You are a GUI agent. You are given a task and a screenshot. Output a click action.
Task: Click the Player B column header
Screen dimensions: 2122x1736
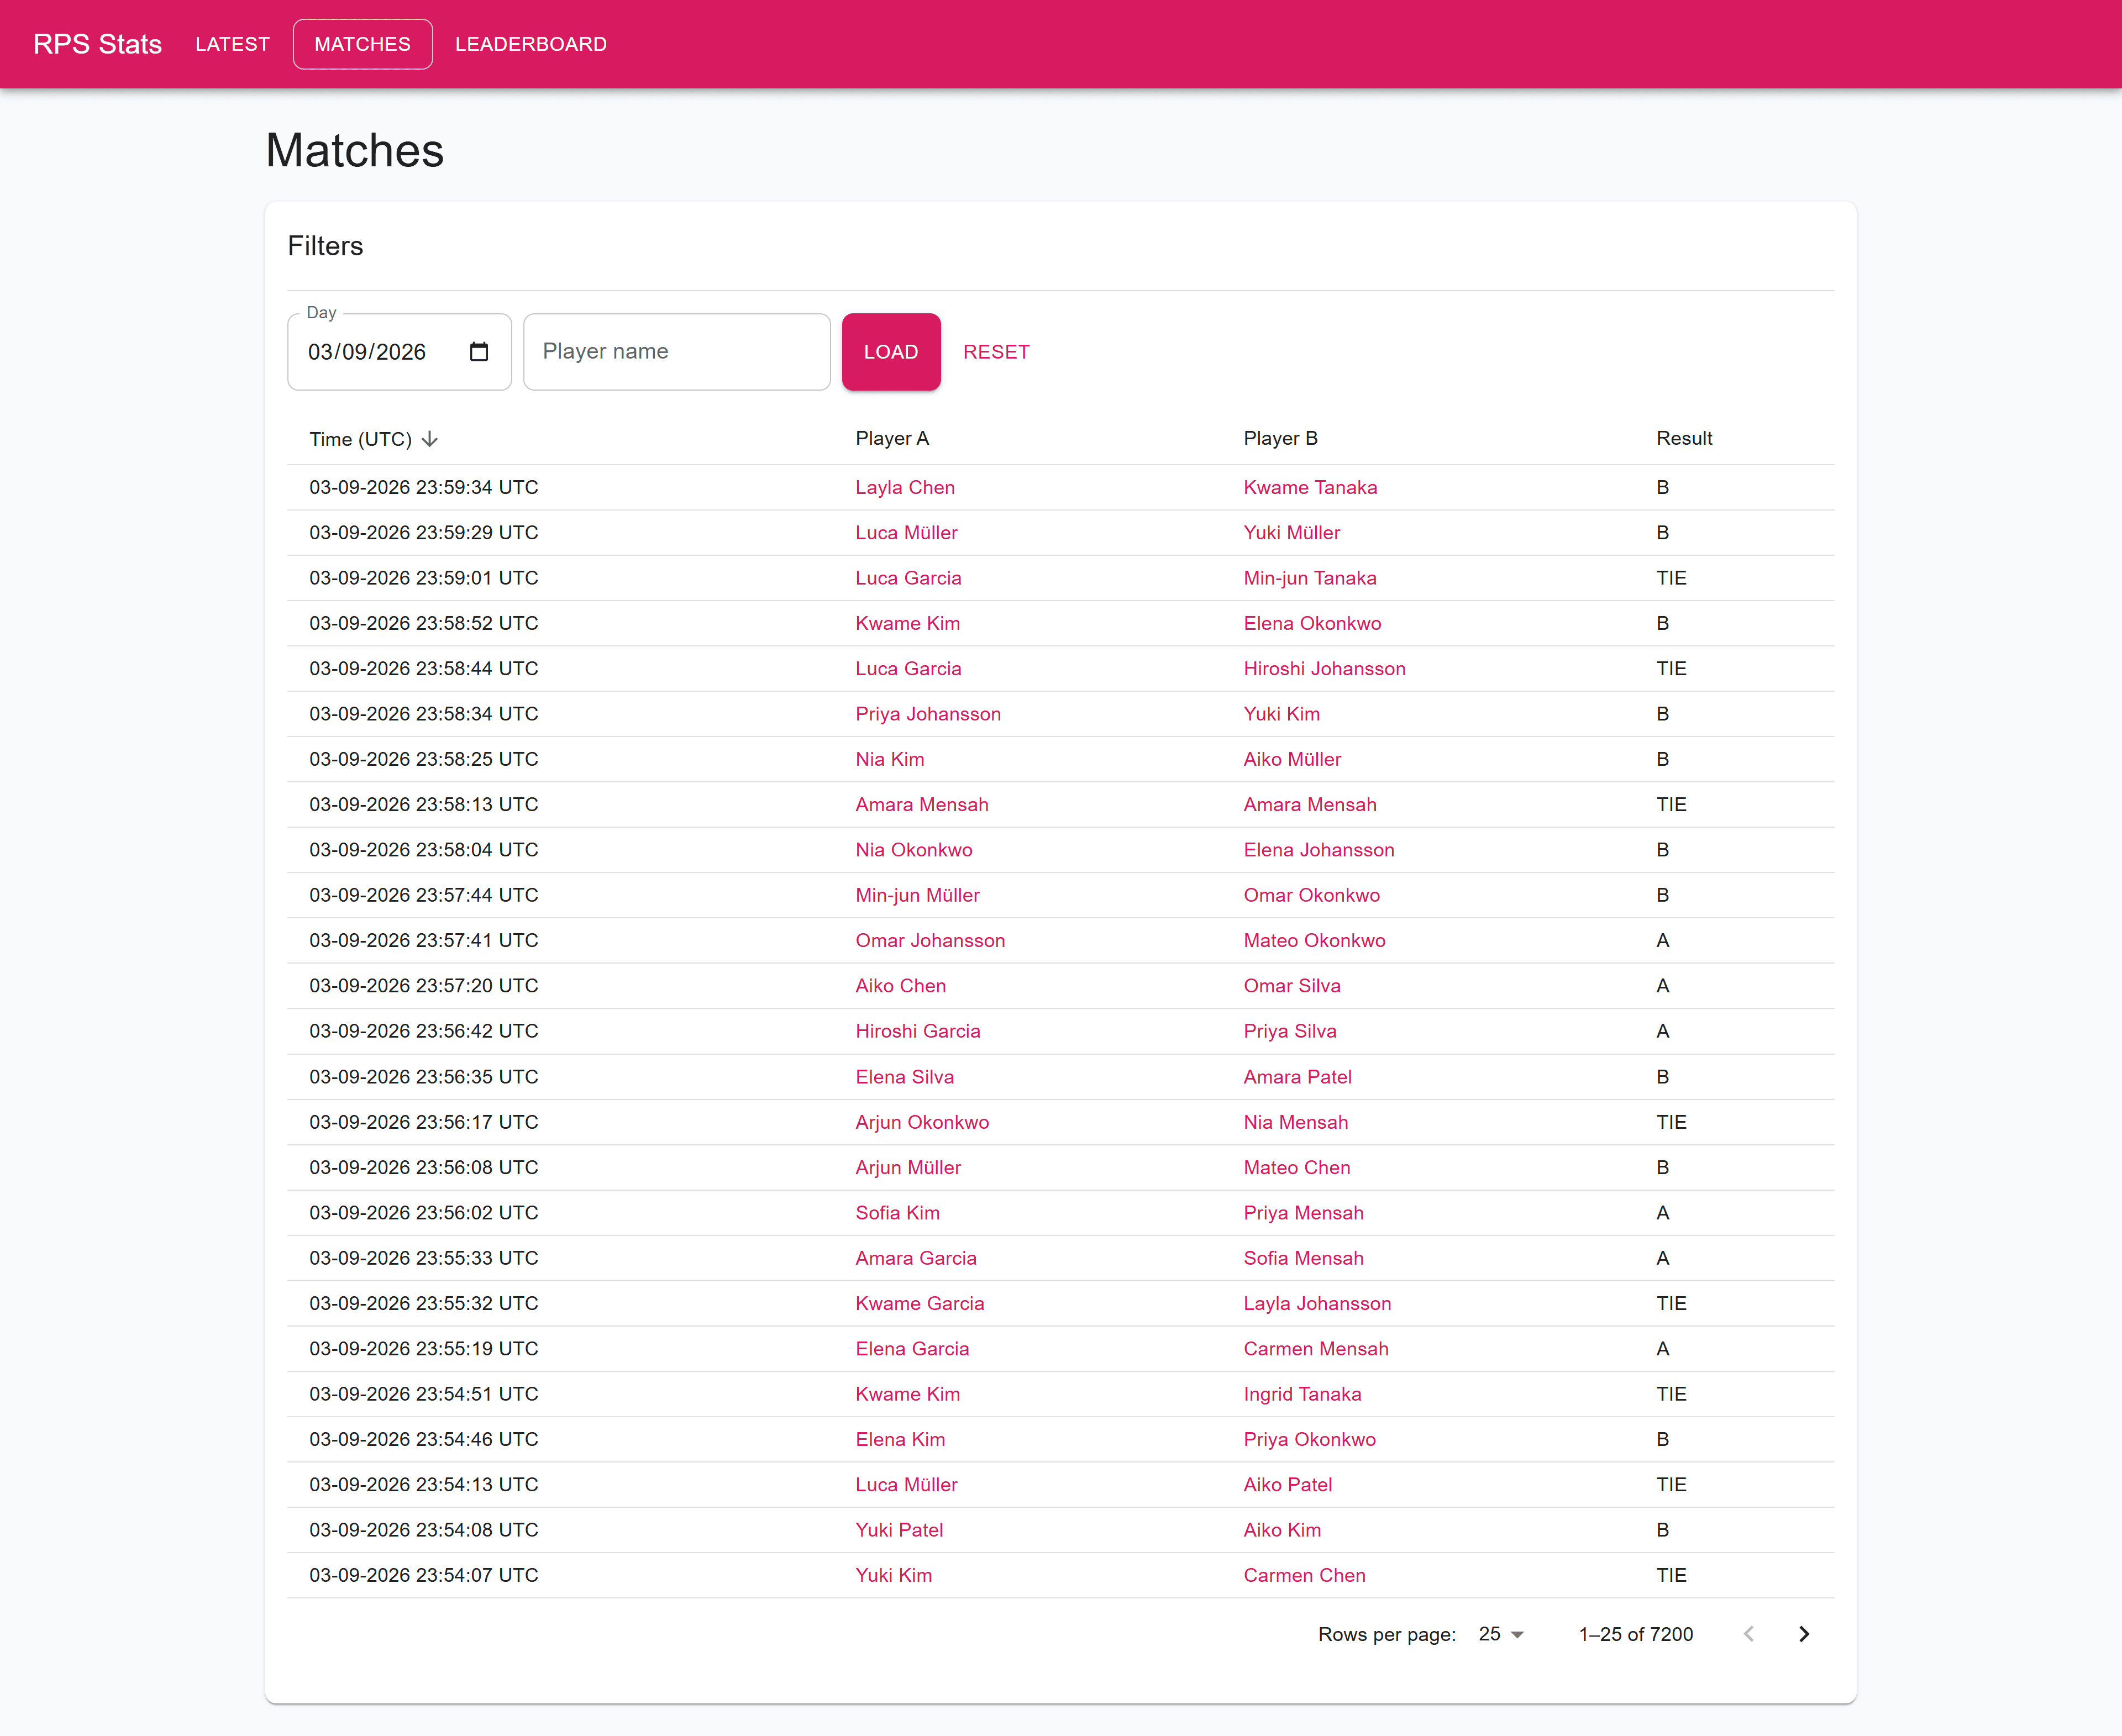tap(1280, 439)
